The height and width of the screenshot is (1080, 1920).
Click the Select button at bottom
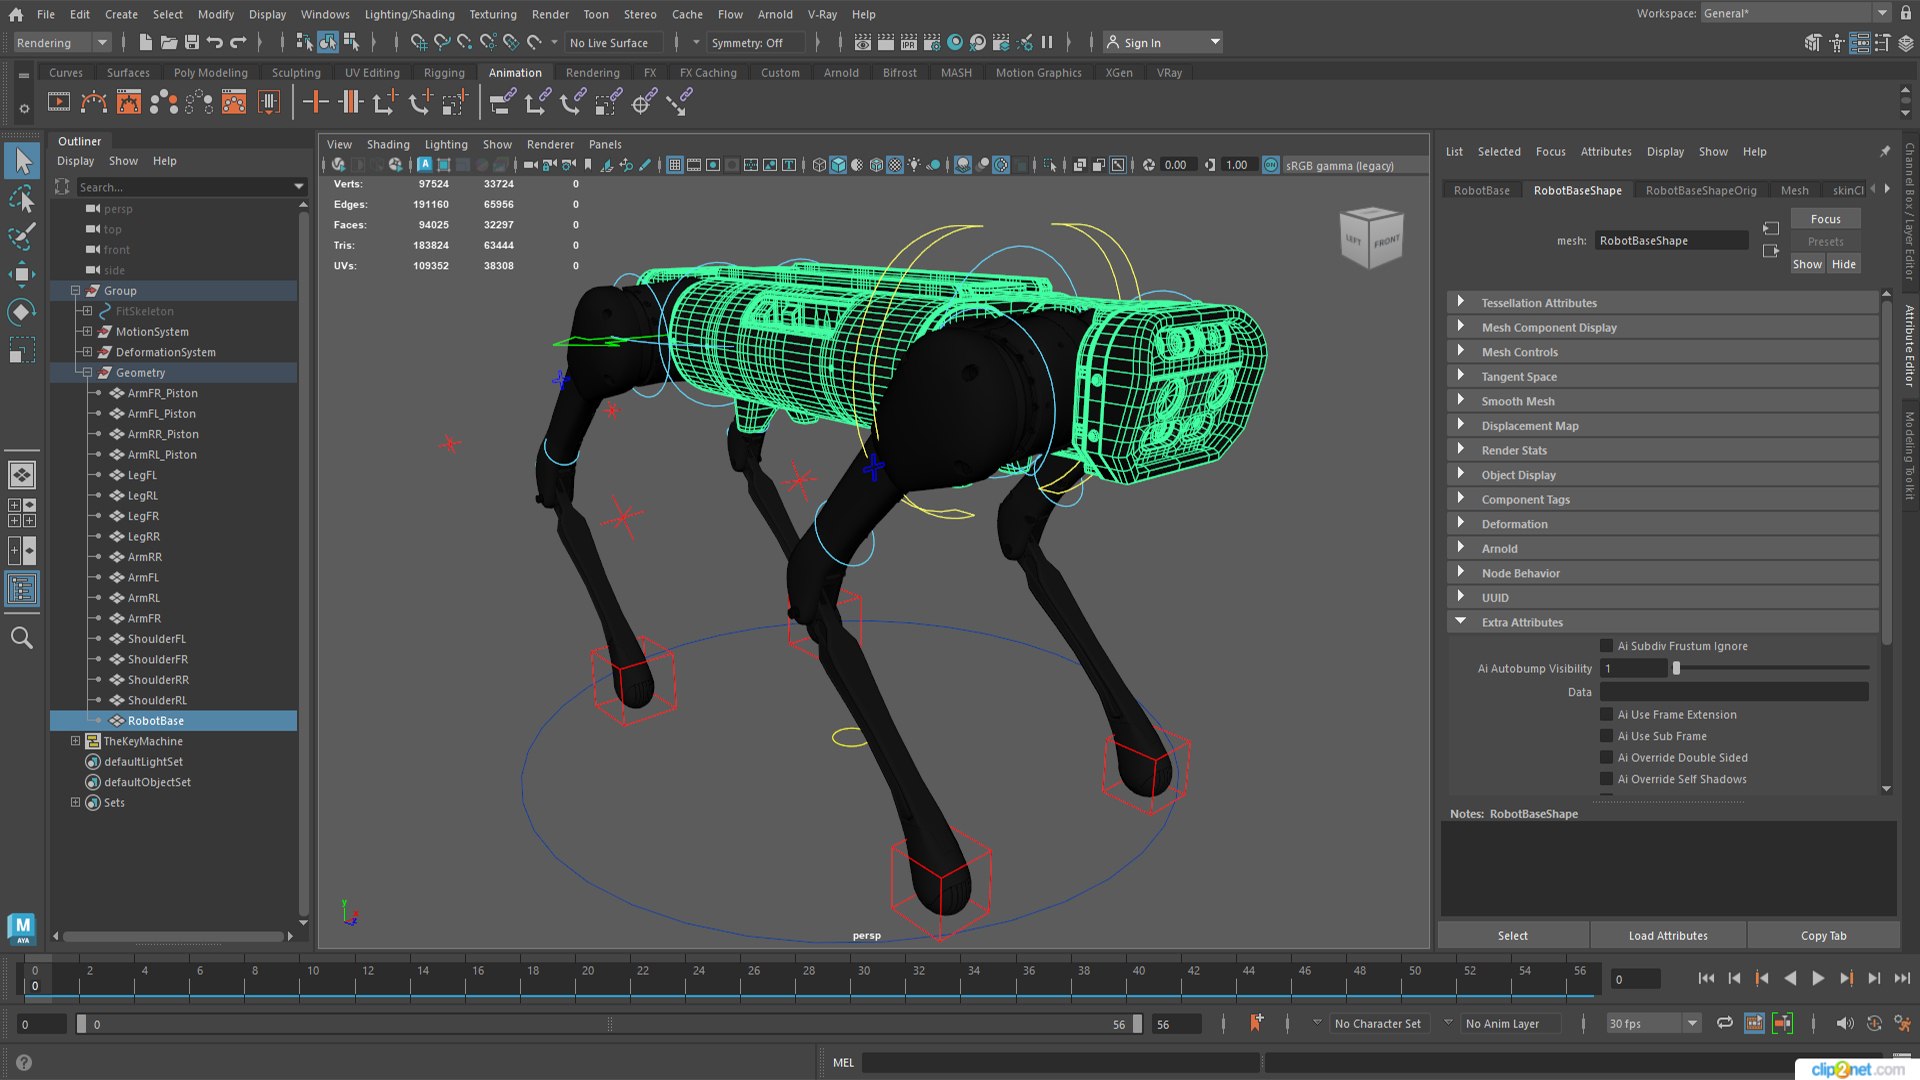click(x=1512, y=935)
